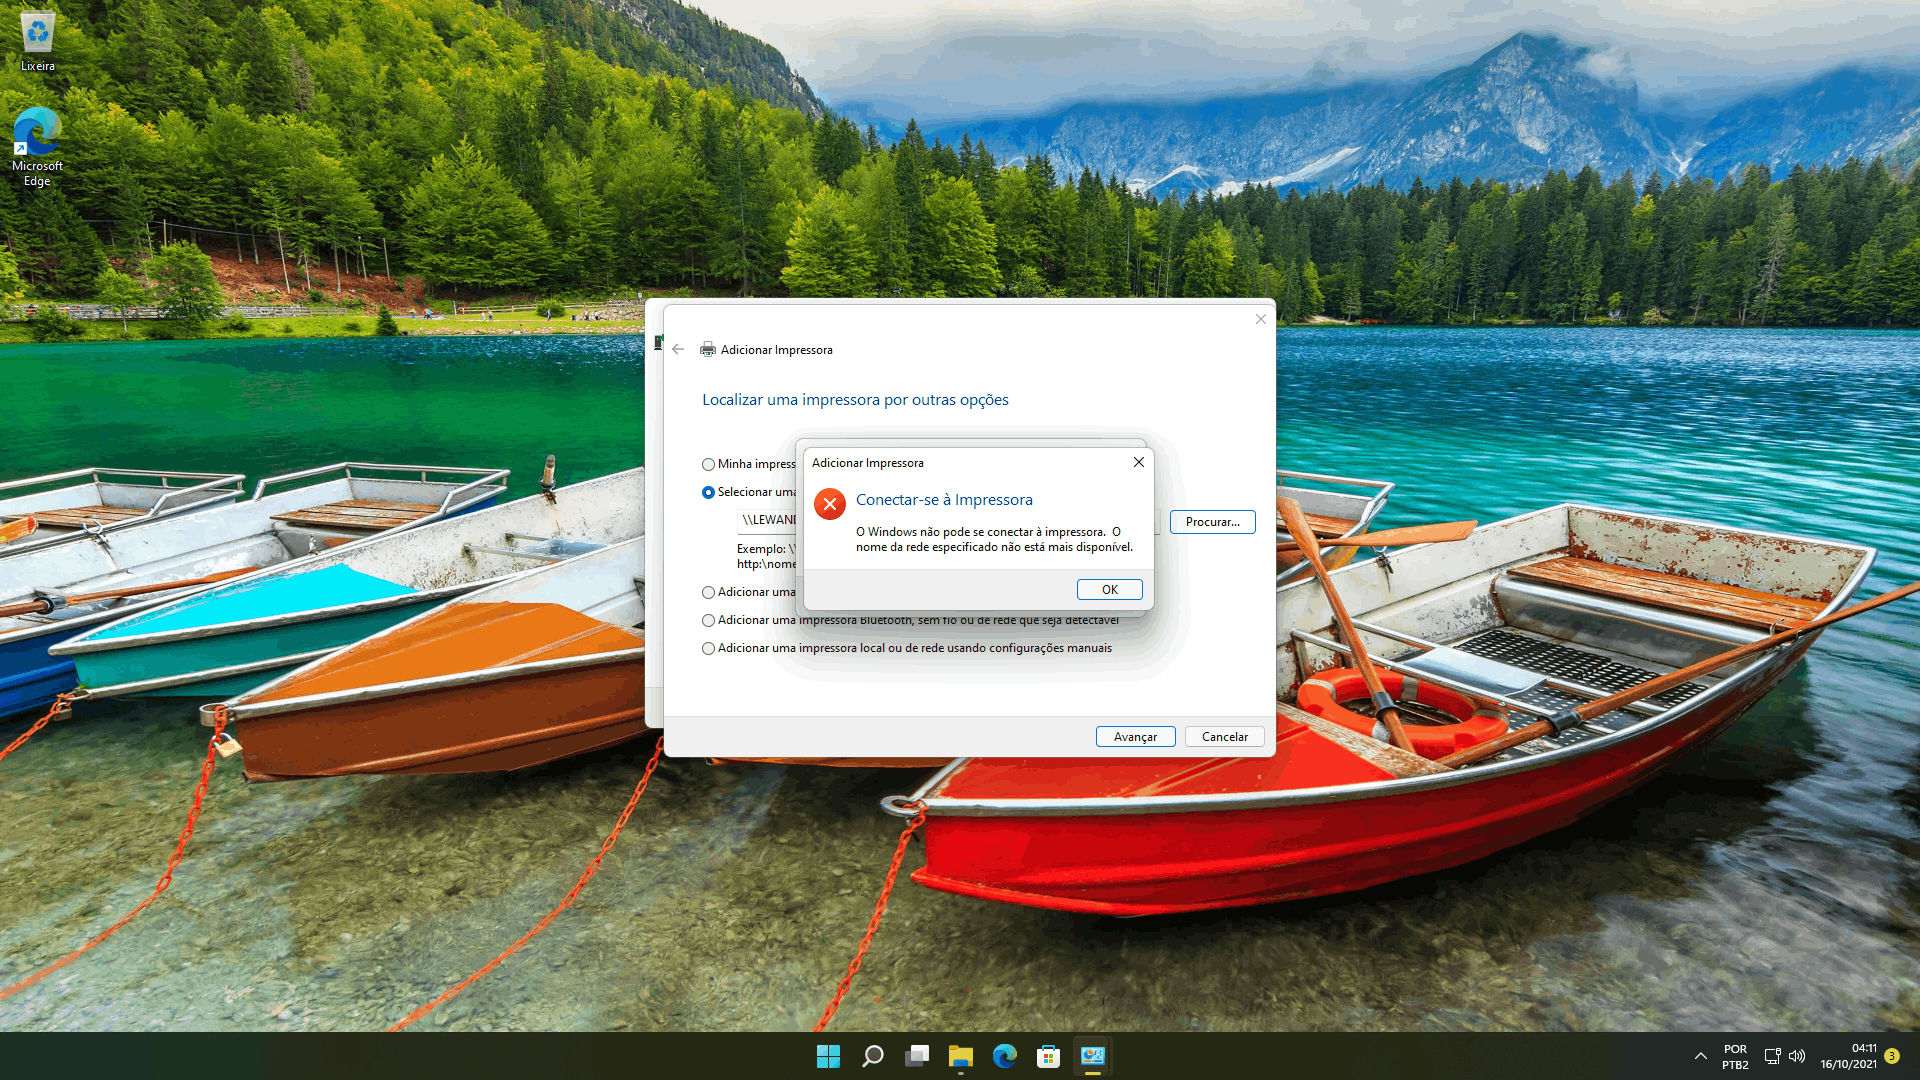
Task: Switch keyboard language POR PTB2
Action: tap(1735, 1057)
